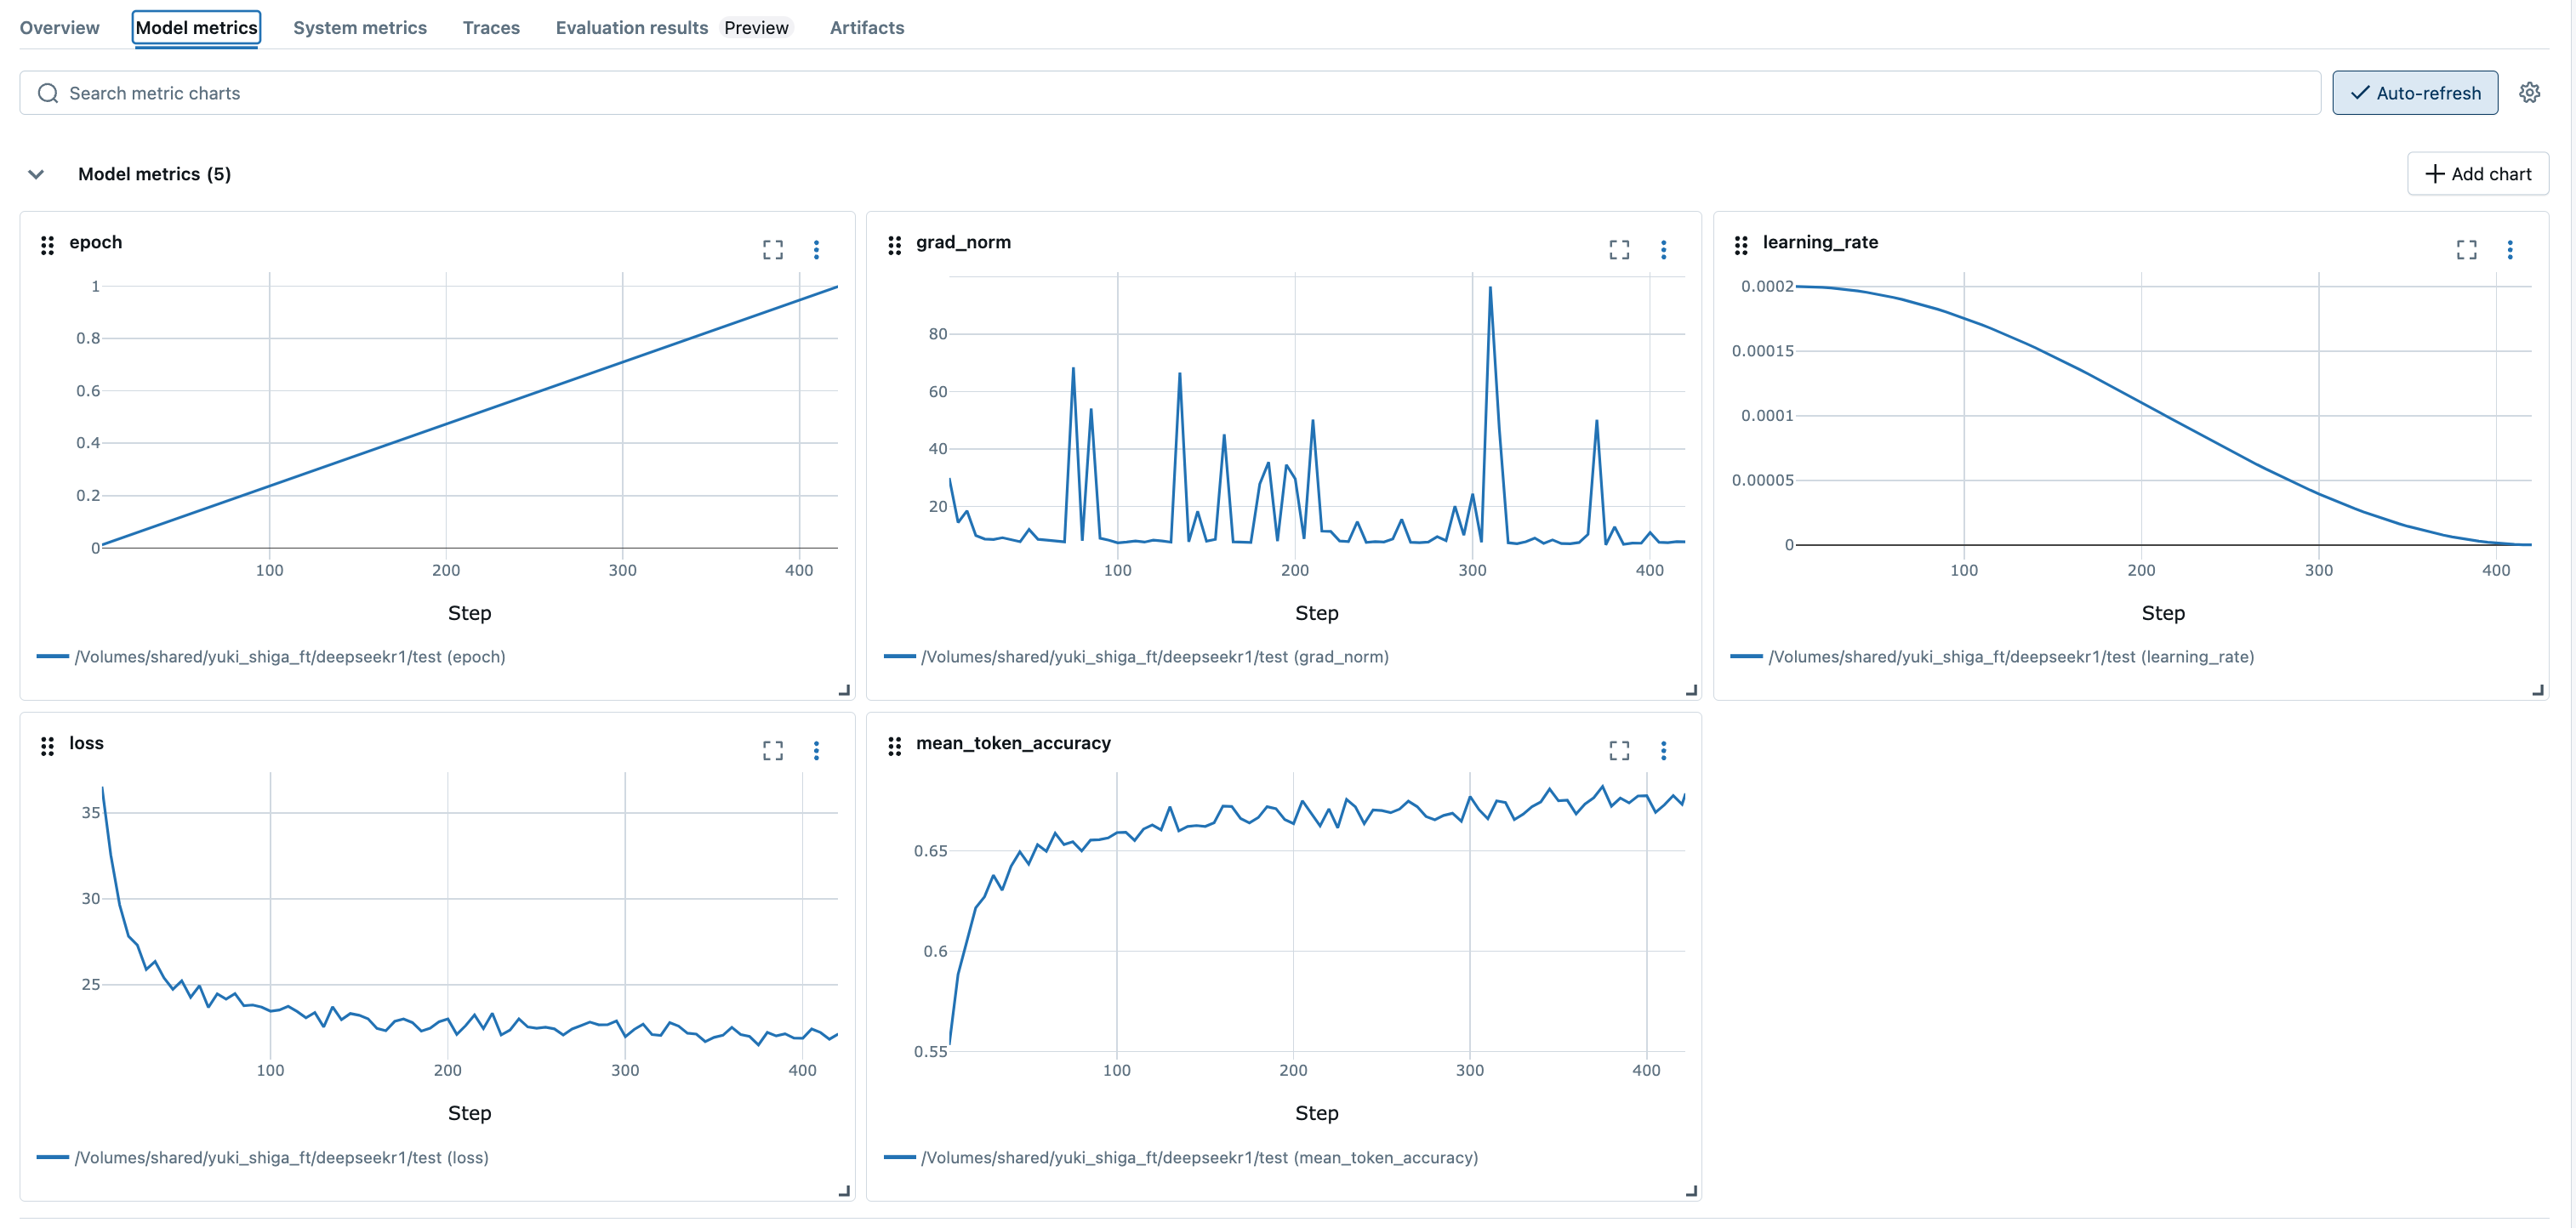Open the Evaluation results tab

point(631,27)
